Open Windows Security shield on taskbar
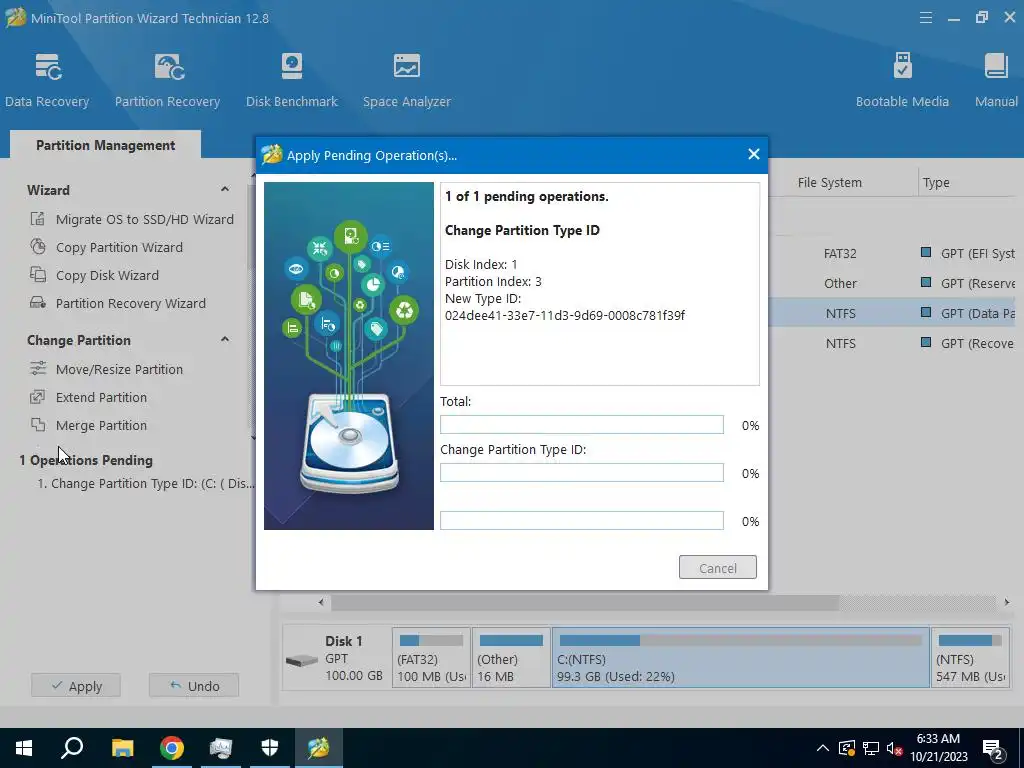The height and width of the screenshot is (768, 1024). click(x=270, y=748)
